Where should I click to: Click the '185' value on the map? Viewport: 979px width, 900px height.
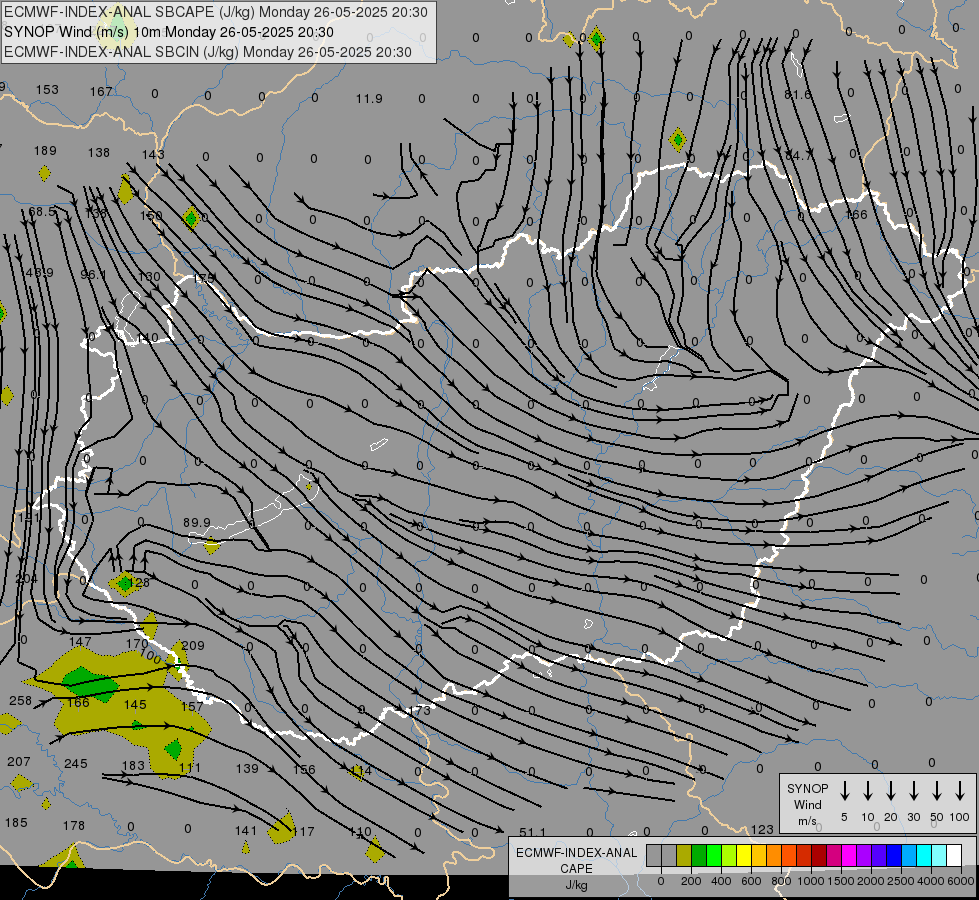pyautogui.click(x=16, y=823)
